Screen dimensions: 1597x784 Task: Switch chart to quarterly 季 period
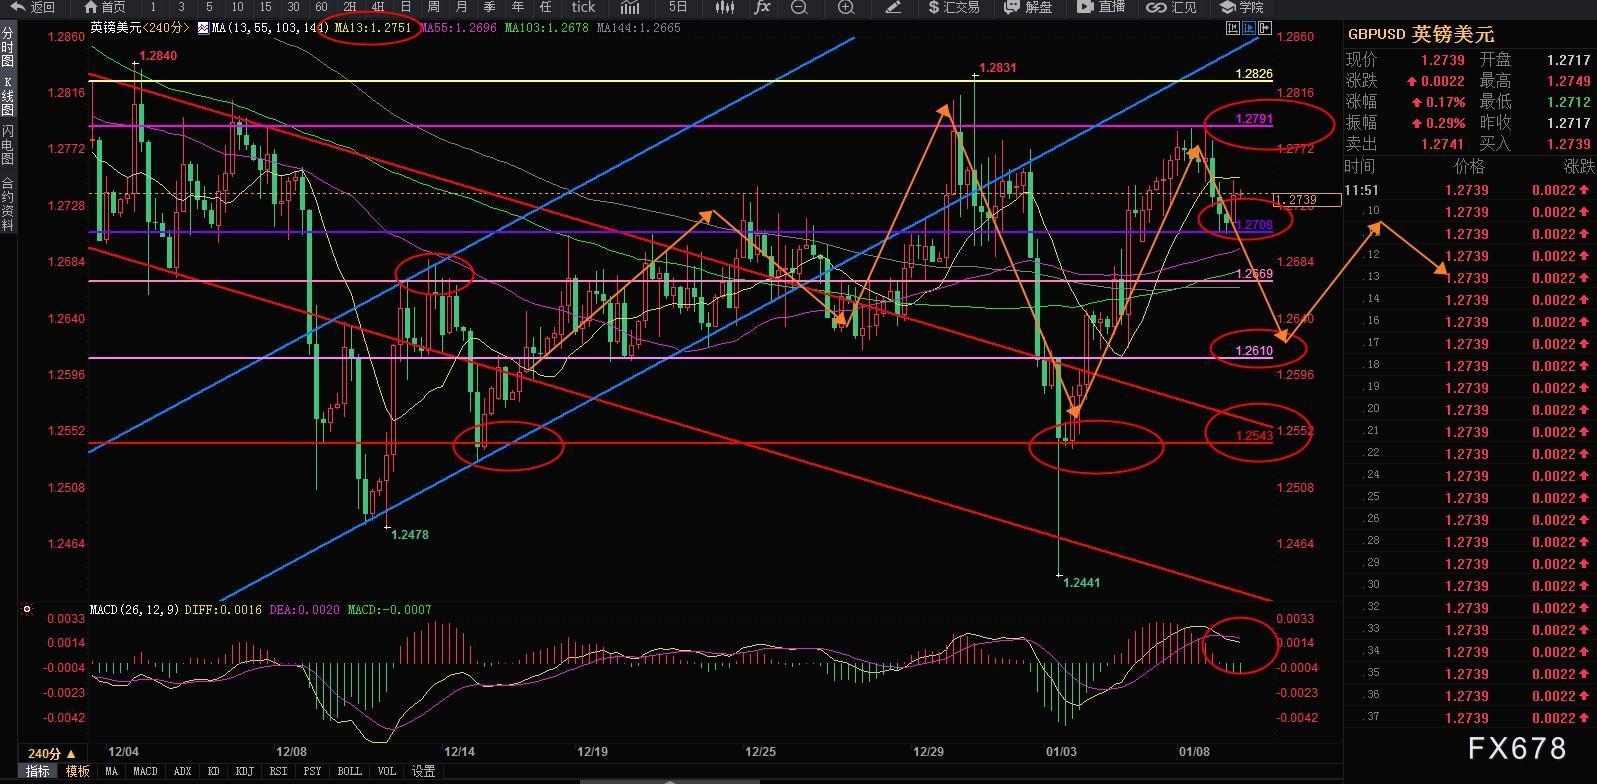coord(489,7)
